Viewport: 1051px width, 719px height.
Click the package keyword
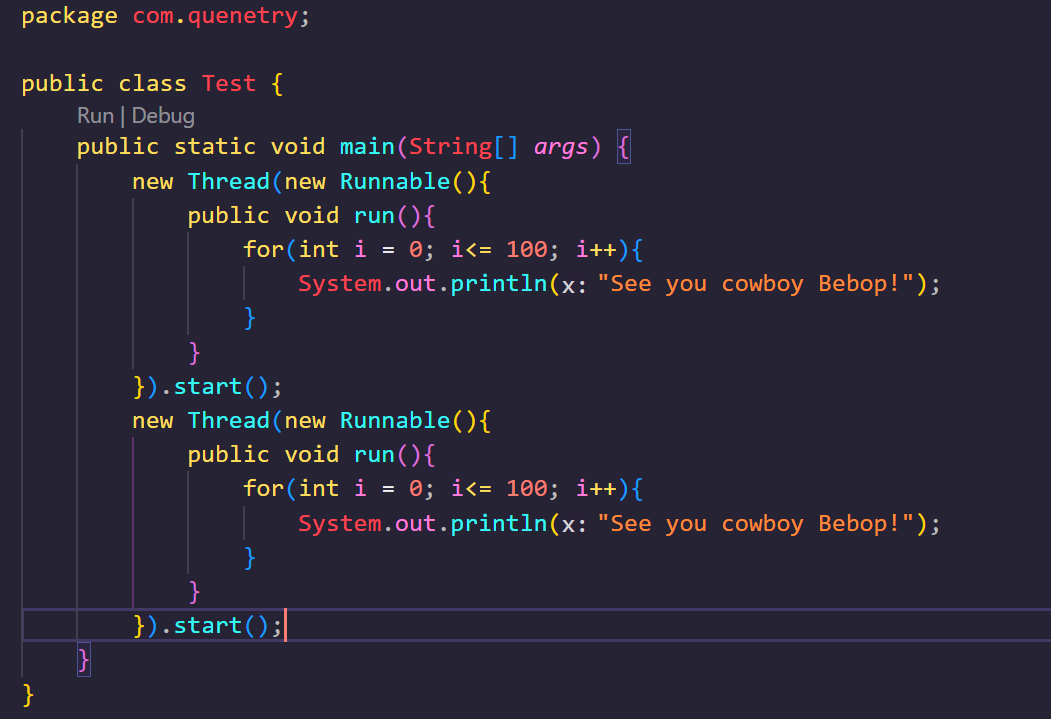pyautogui.click(x=70, y=16)
